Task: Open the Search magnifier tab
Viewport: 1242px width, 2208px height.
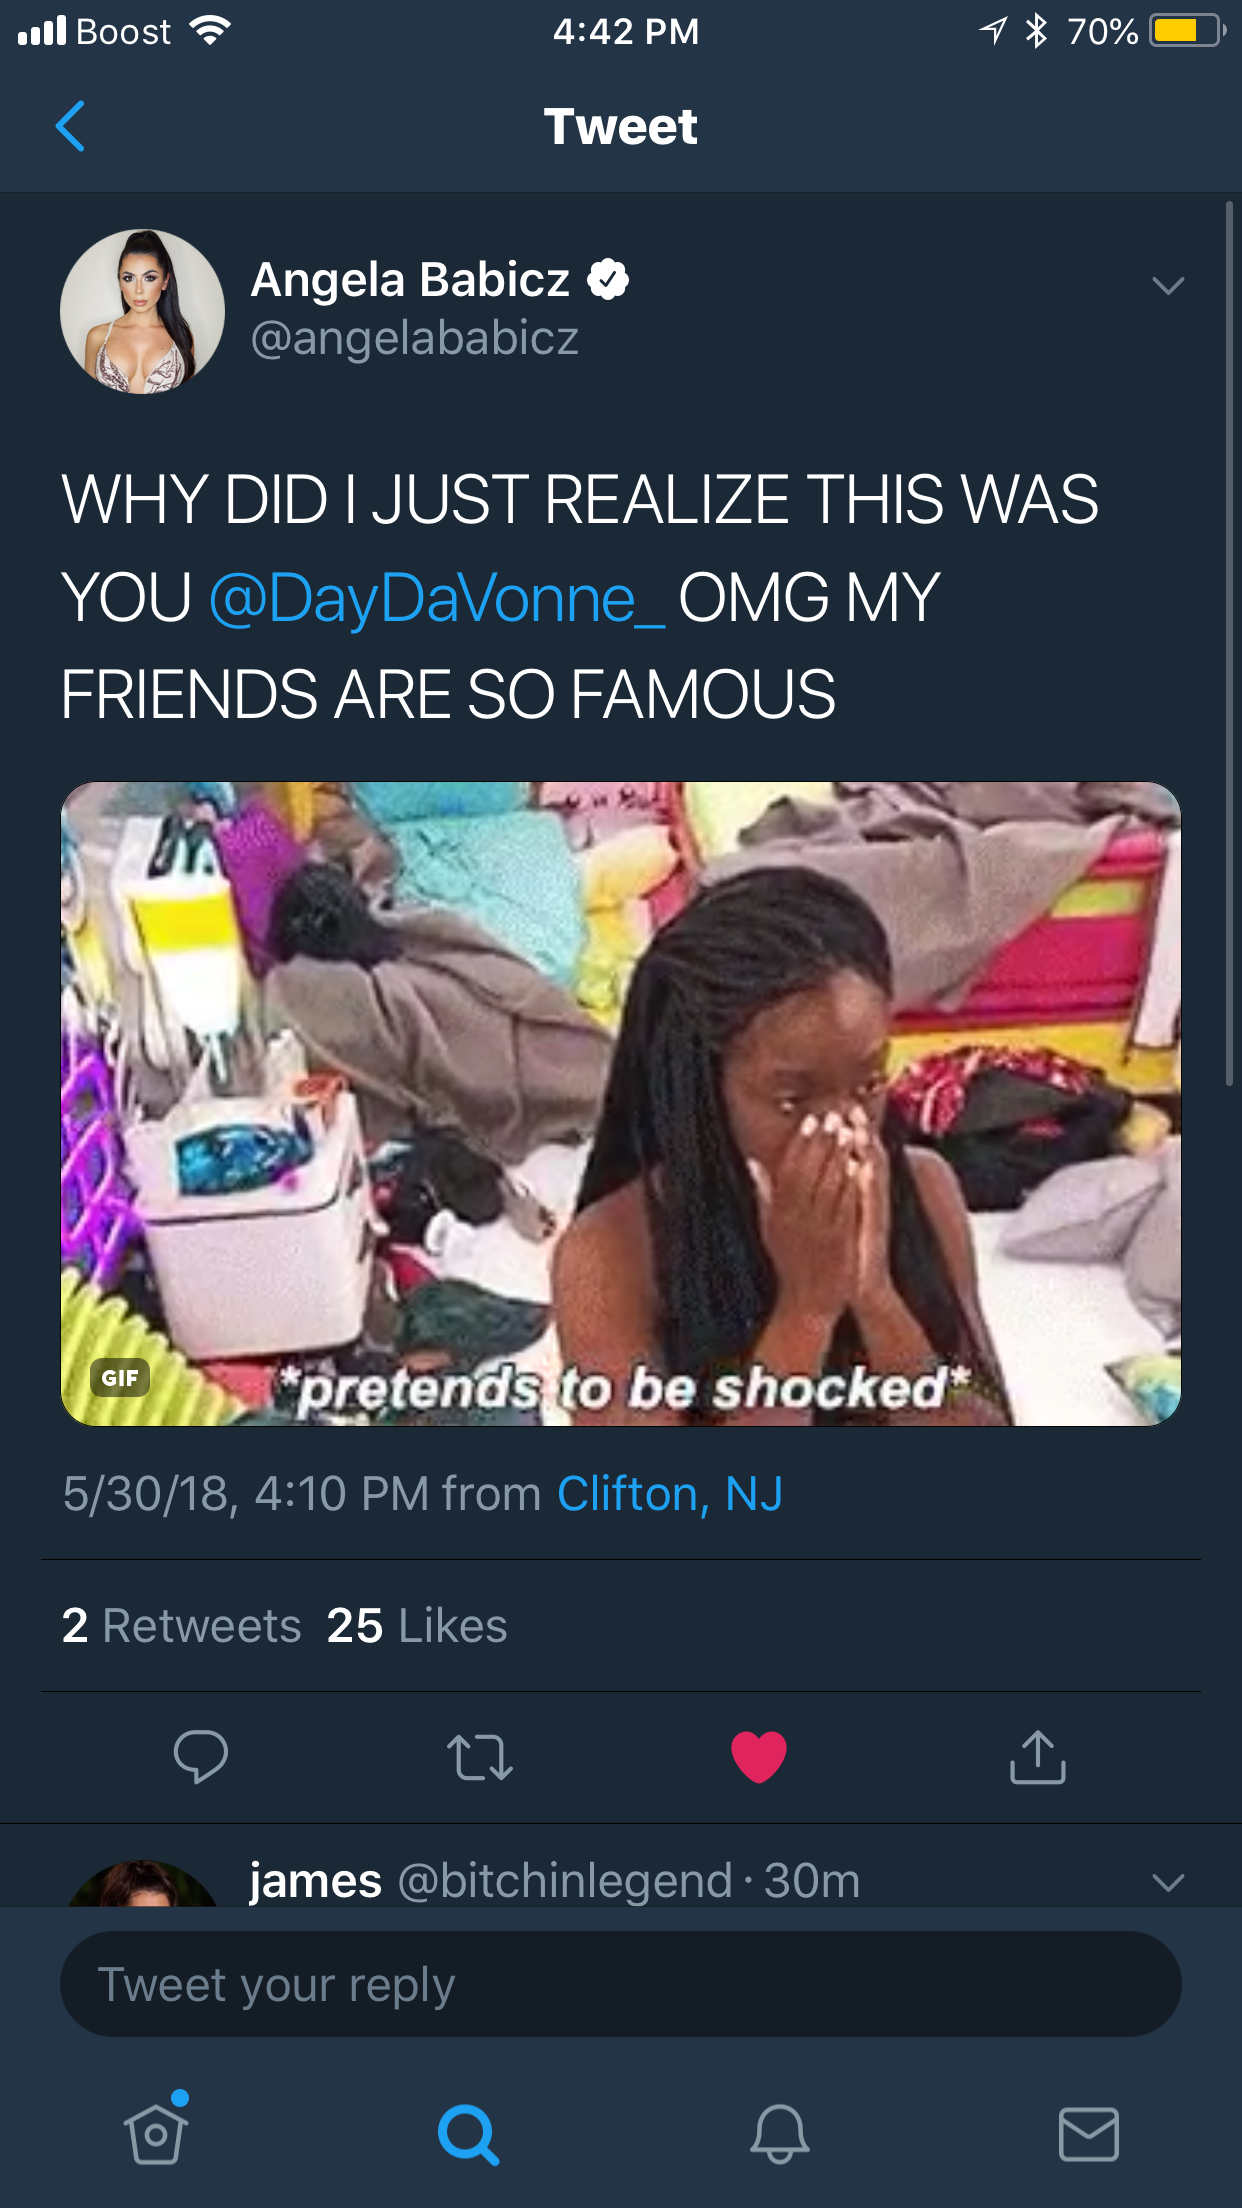Action: pyautogui.click(x=468, y=2134)
